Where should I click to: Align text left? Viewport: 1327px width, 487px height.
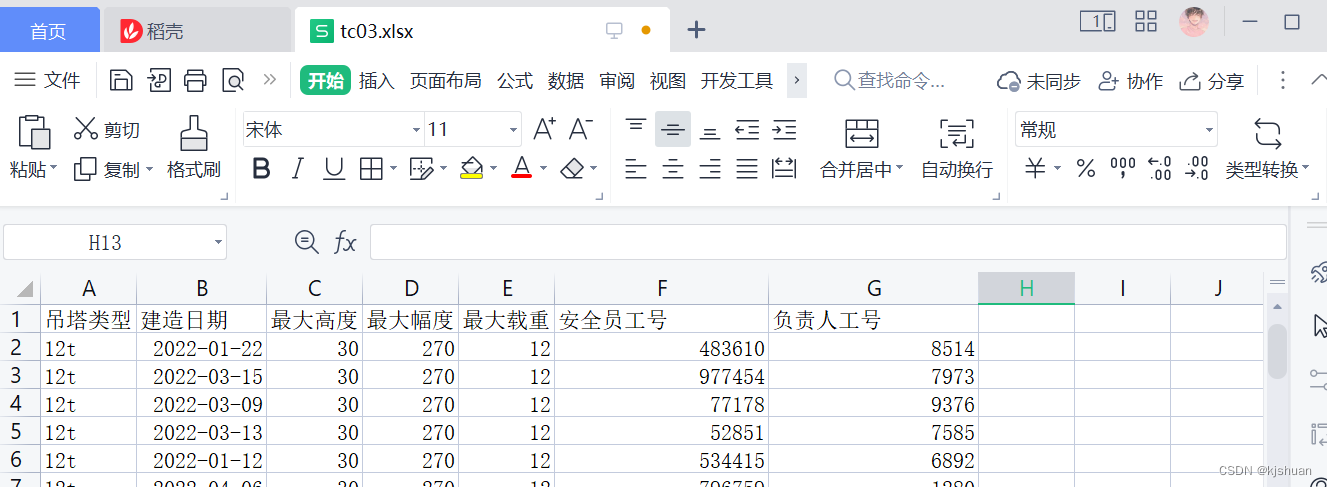[x=636, y=168]
